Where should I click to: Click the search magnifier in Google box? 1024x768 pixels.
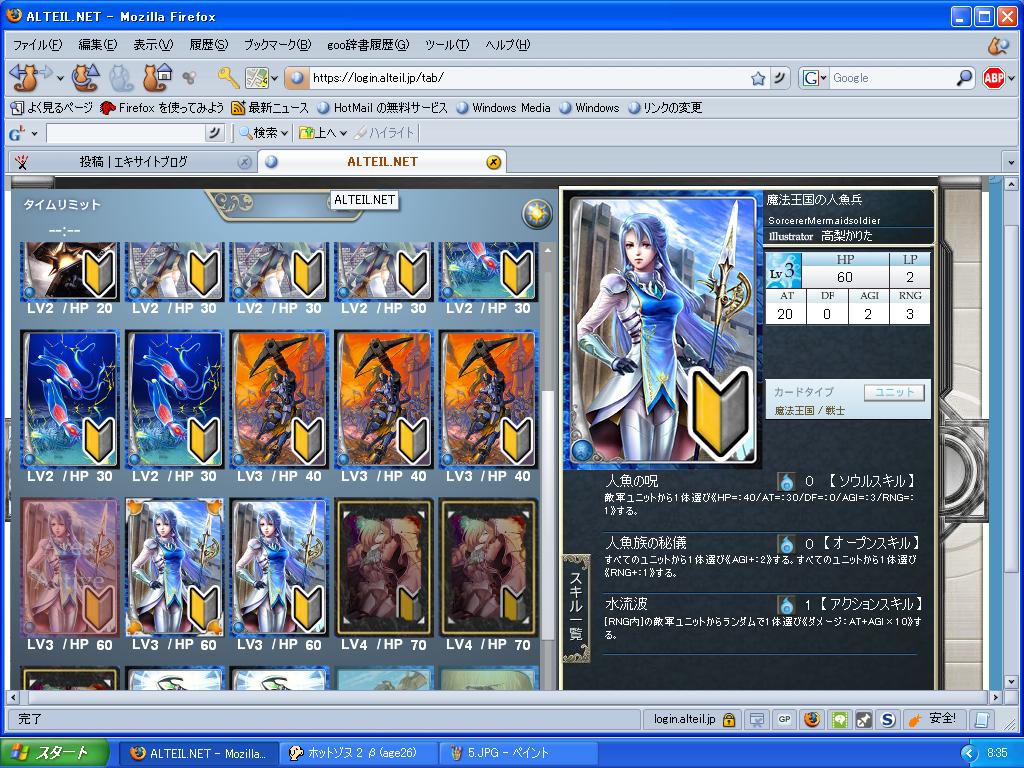965,78
